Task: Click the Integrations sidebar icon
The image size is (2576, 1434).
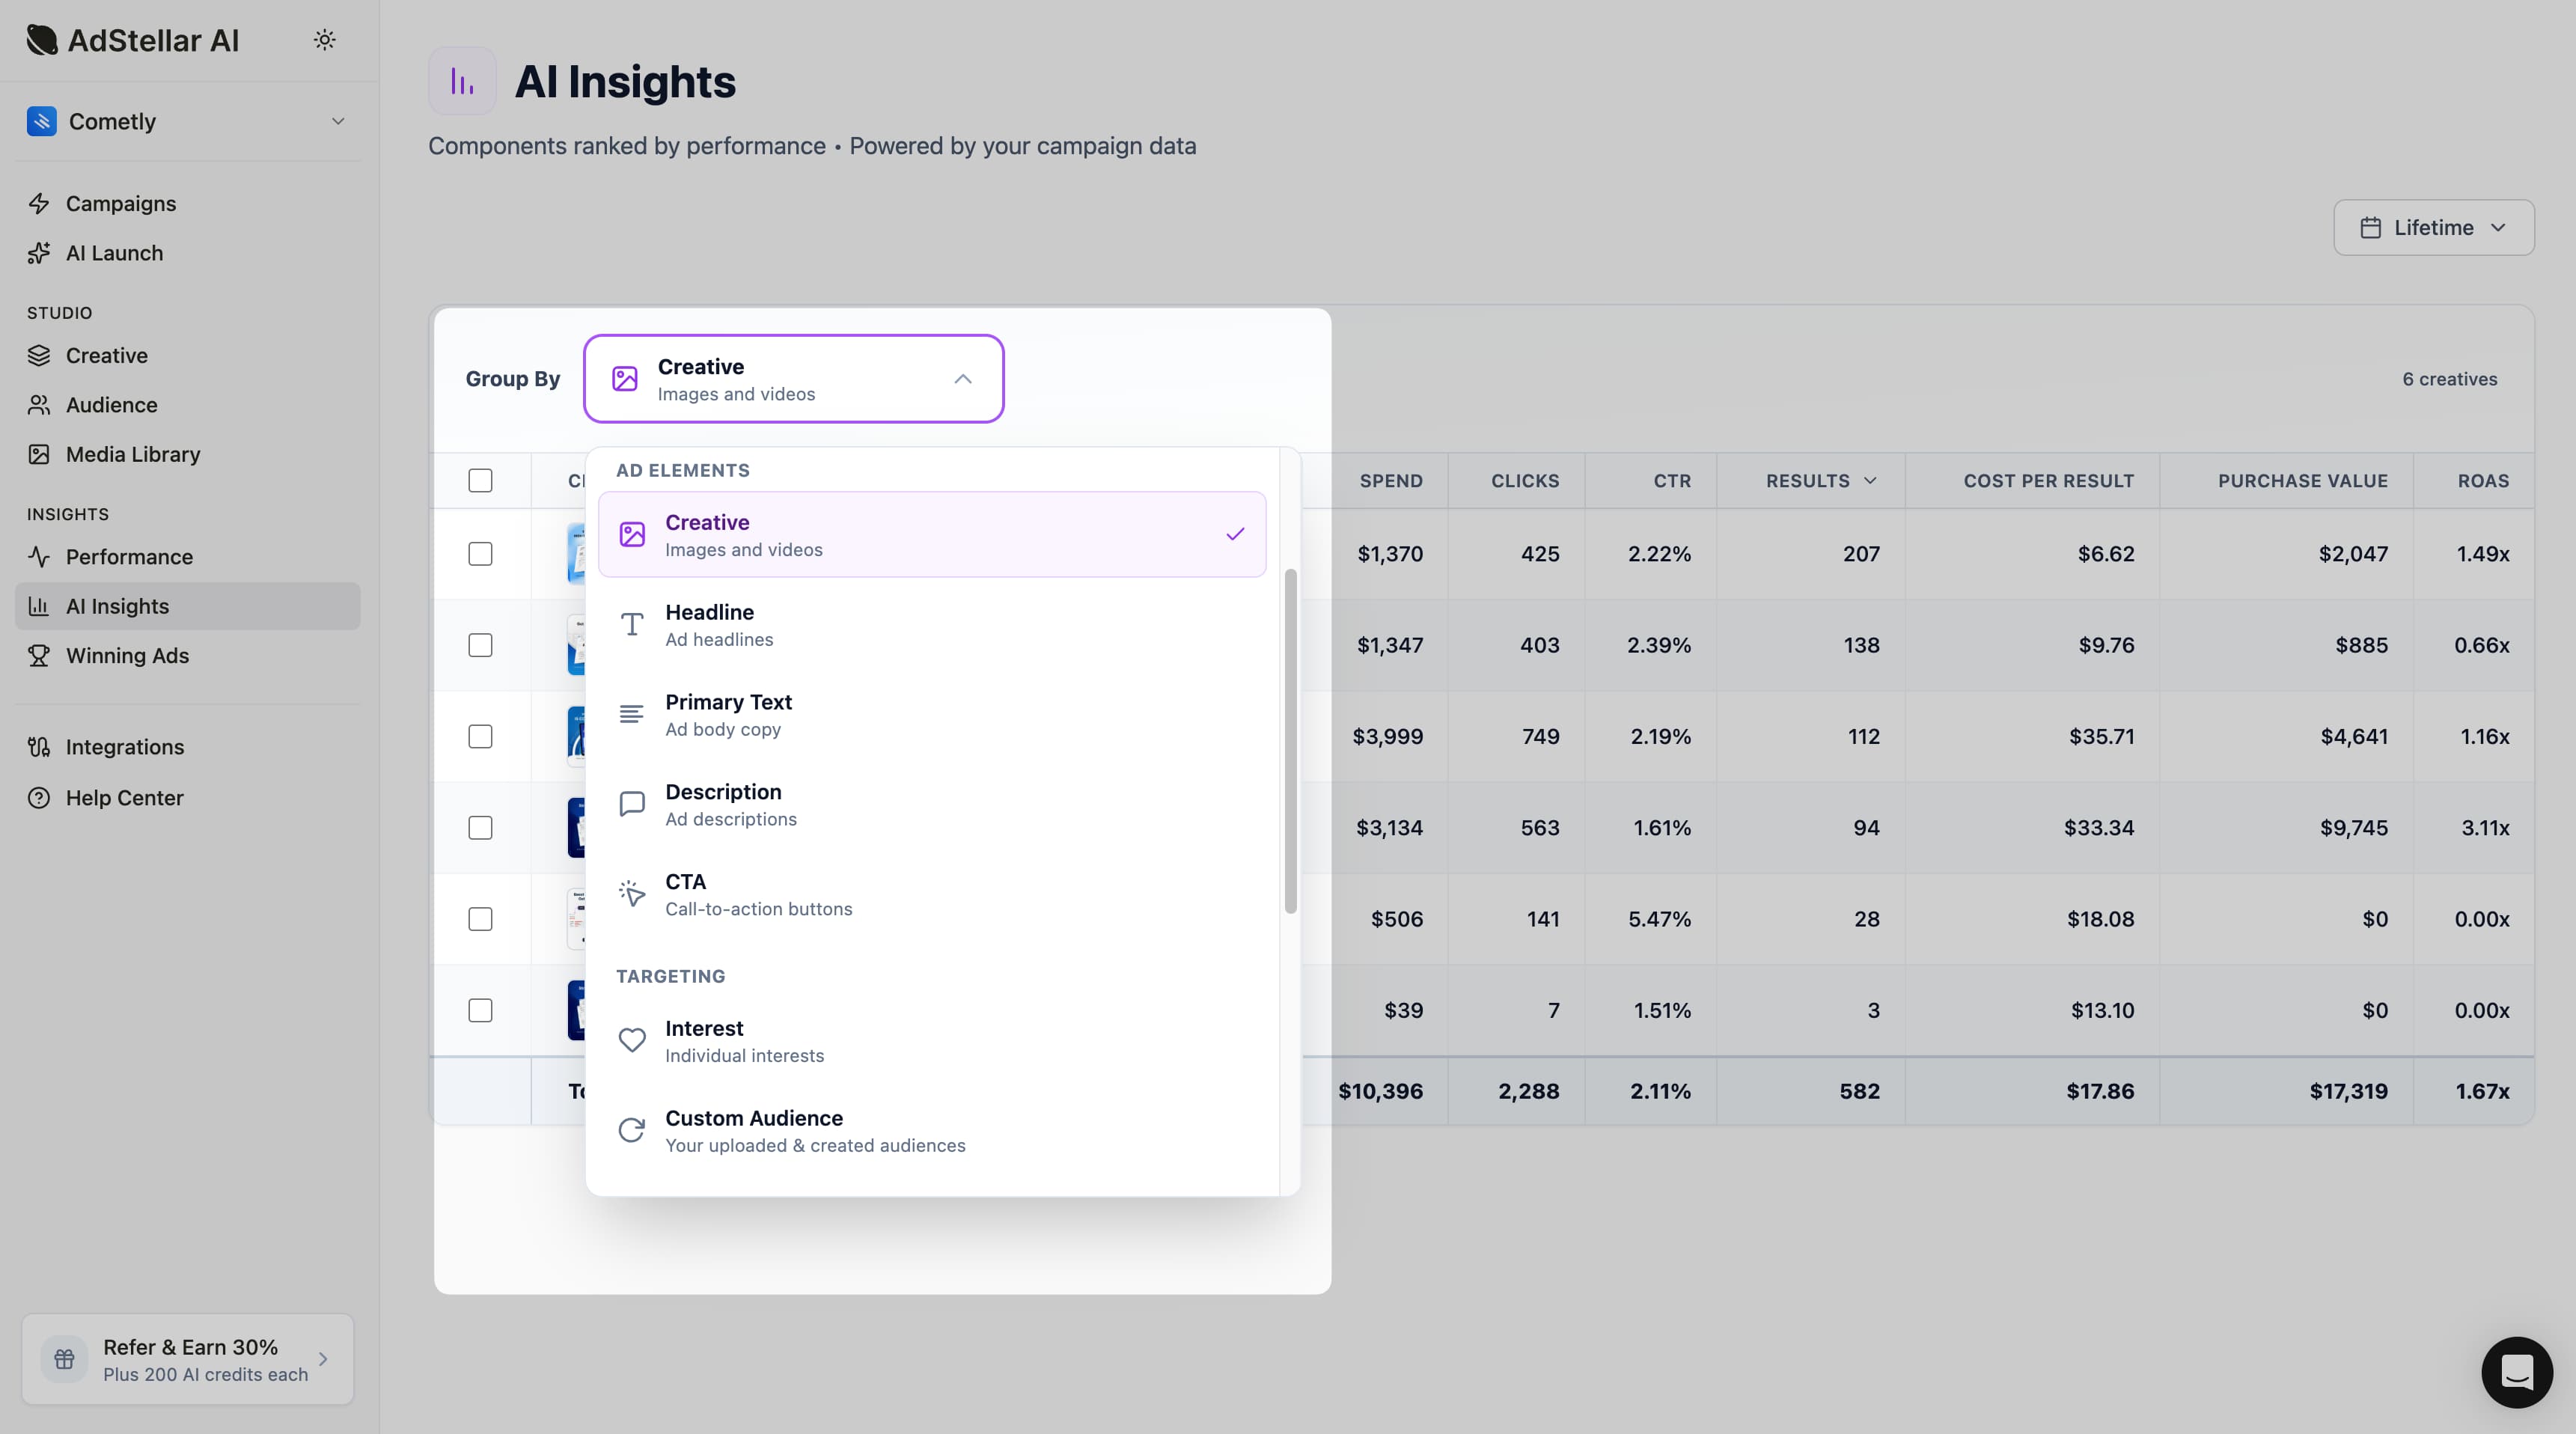Action: 39,746
